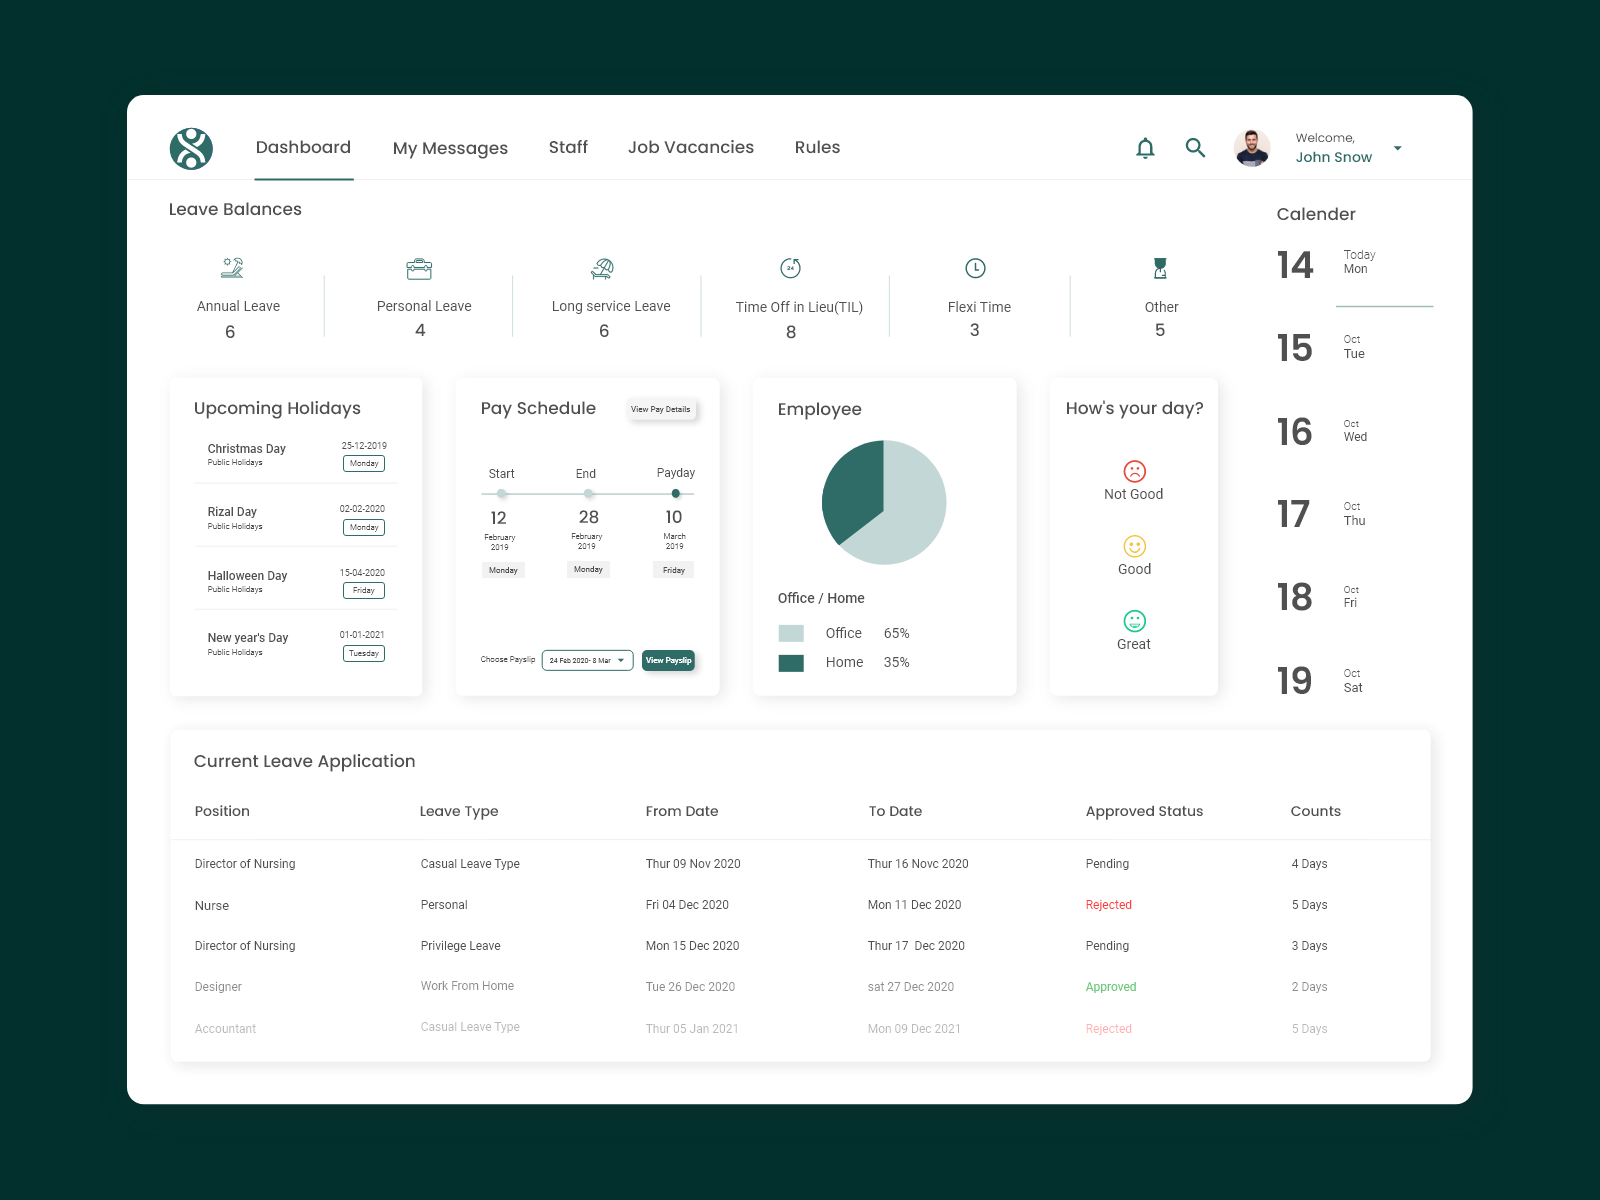Click the View Payslip button
The width and height of the screenshot is (1600, 1200).
pos(668,660)
